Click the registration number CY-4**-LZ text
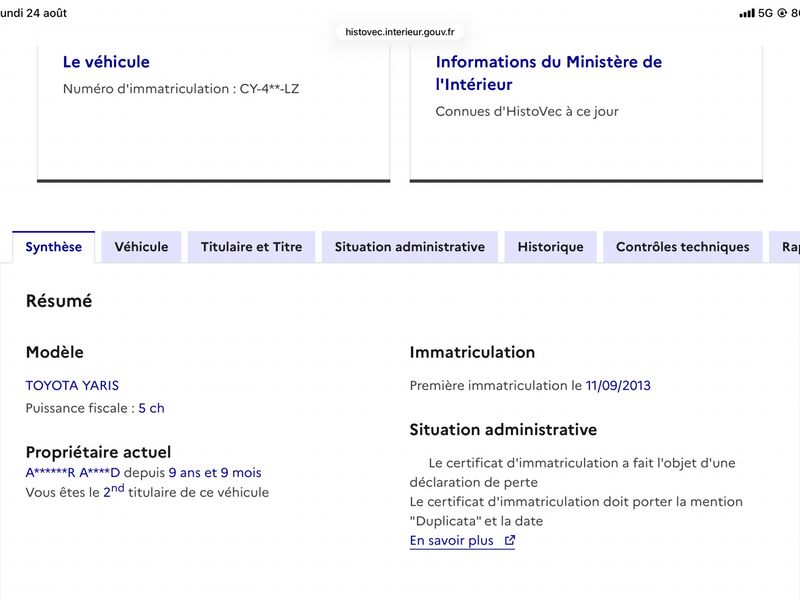The width and height of the screenshot is (800, 600). point(269,89)
